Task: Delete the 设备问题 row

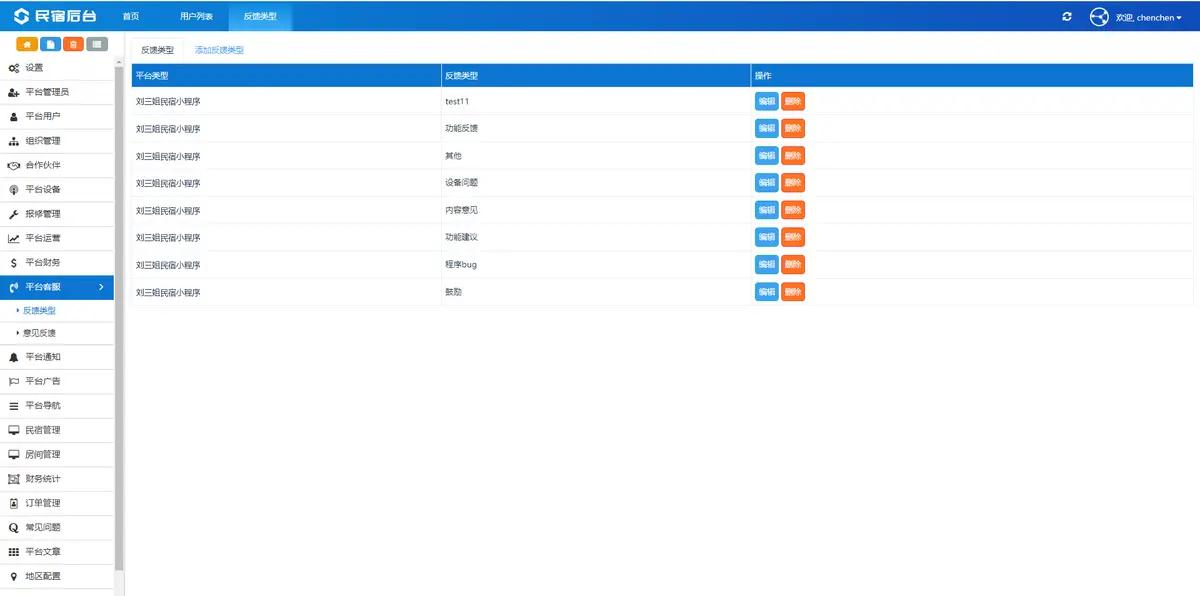Action: click(x=793, y=183)
